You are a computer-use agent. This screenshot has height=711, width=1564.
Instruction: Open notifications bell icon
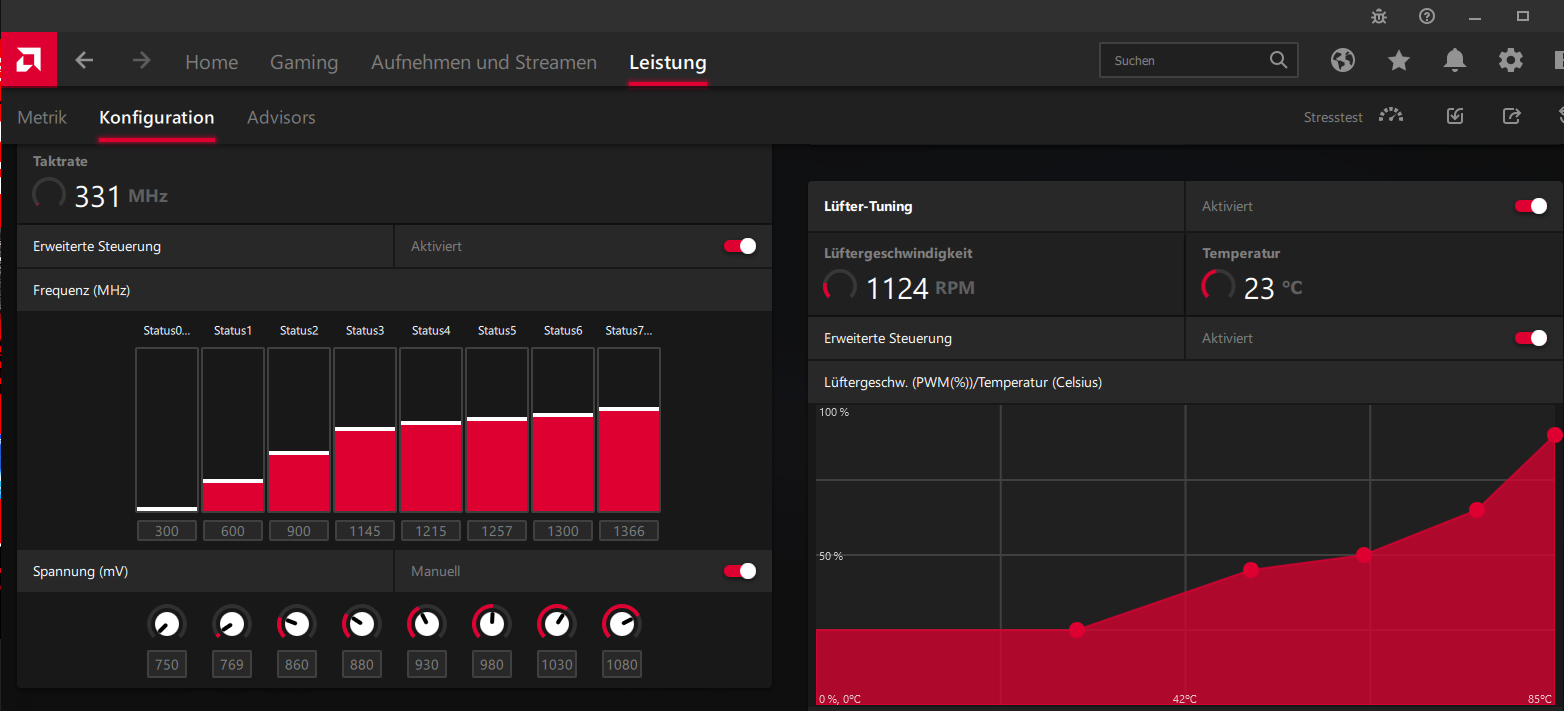pyautogui.click(x=1455, y=61)
